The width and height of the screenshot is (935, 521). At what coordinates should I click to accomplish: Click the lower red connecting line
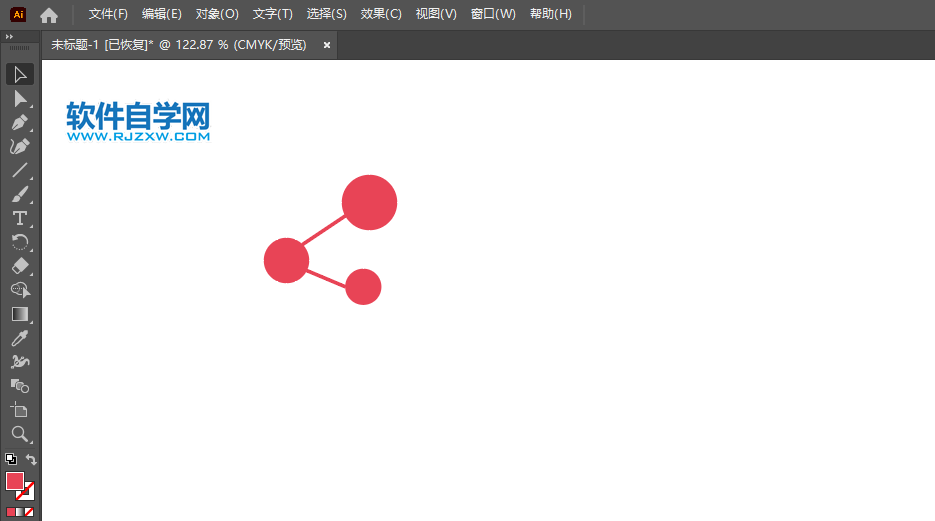[326, 279]
